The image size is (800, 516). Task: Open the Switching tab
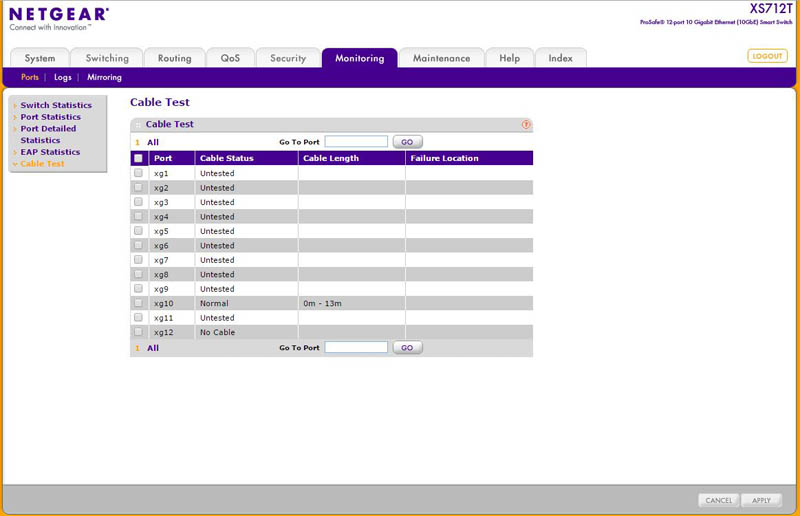coord(107,58)
